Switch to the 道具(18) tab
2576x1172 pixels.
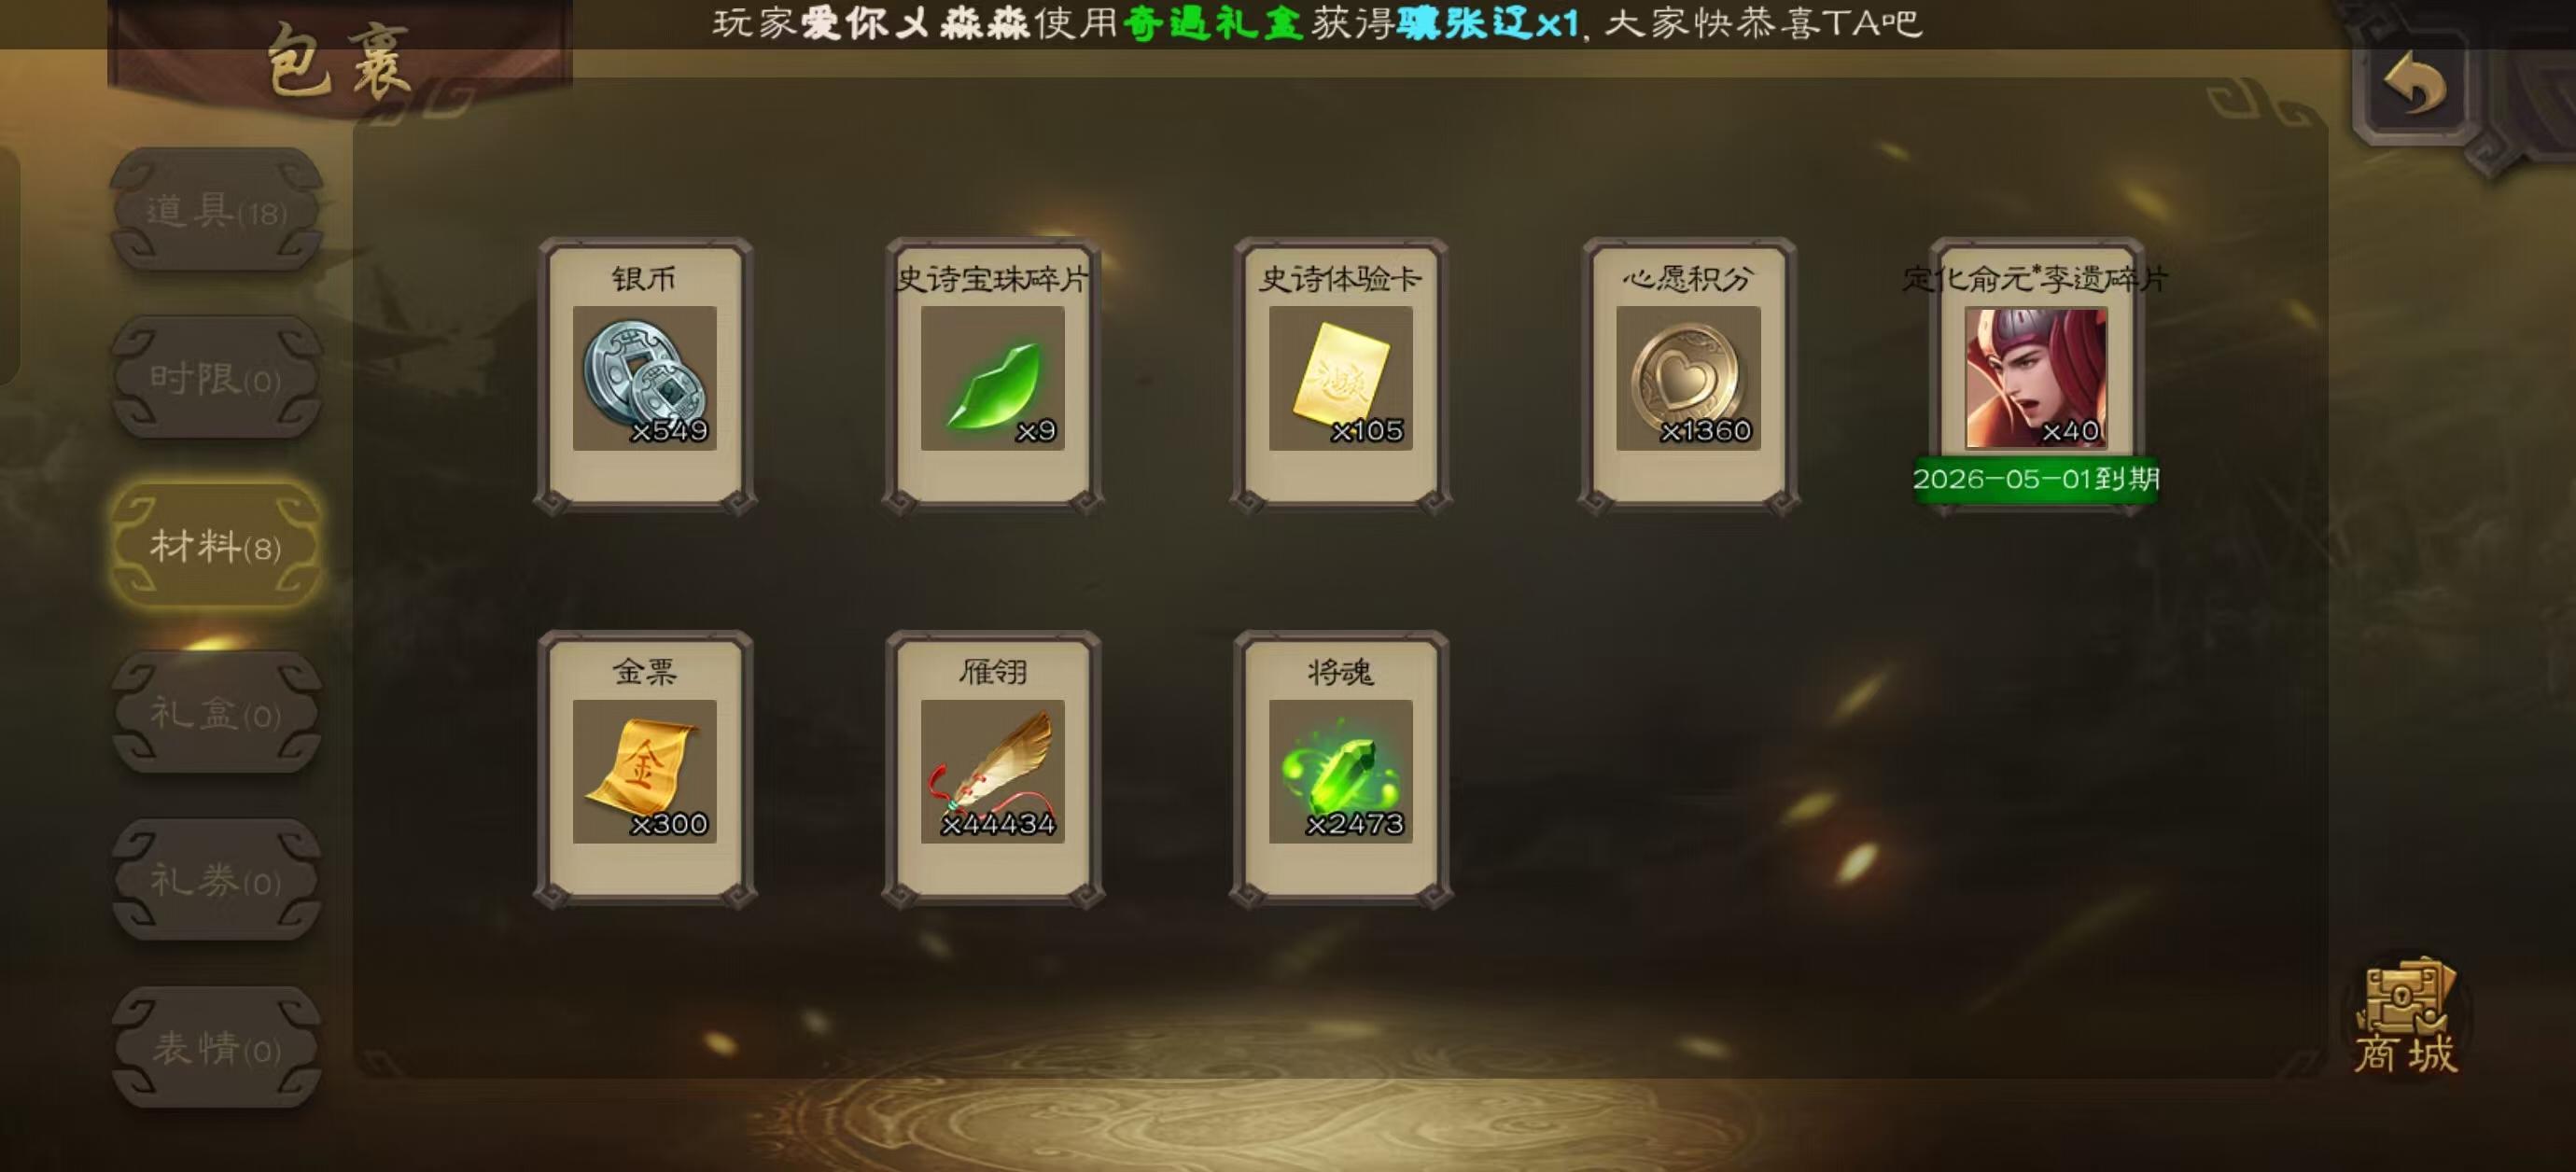(216, 211)
